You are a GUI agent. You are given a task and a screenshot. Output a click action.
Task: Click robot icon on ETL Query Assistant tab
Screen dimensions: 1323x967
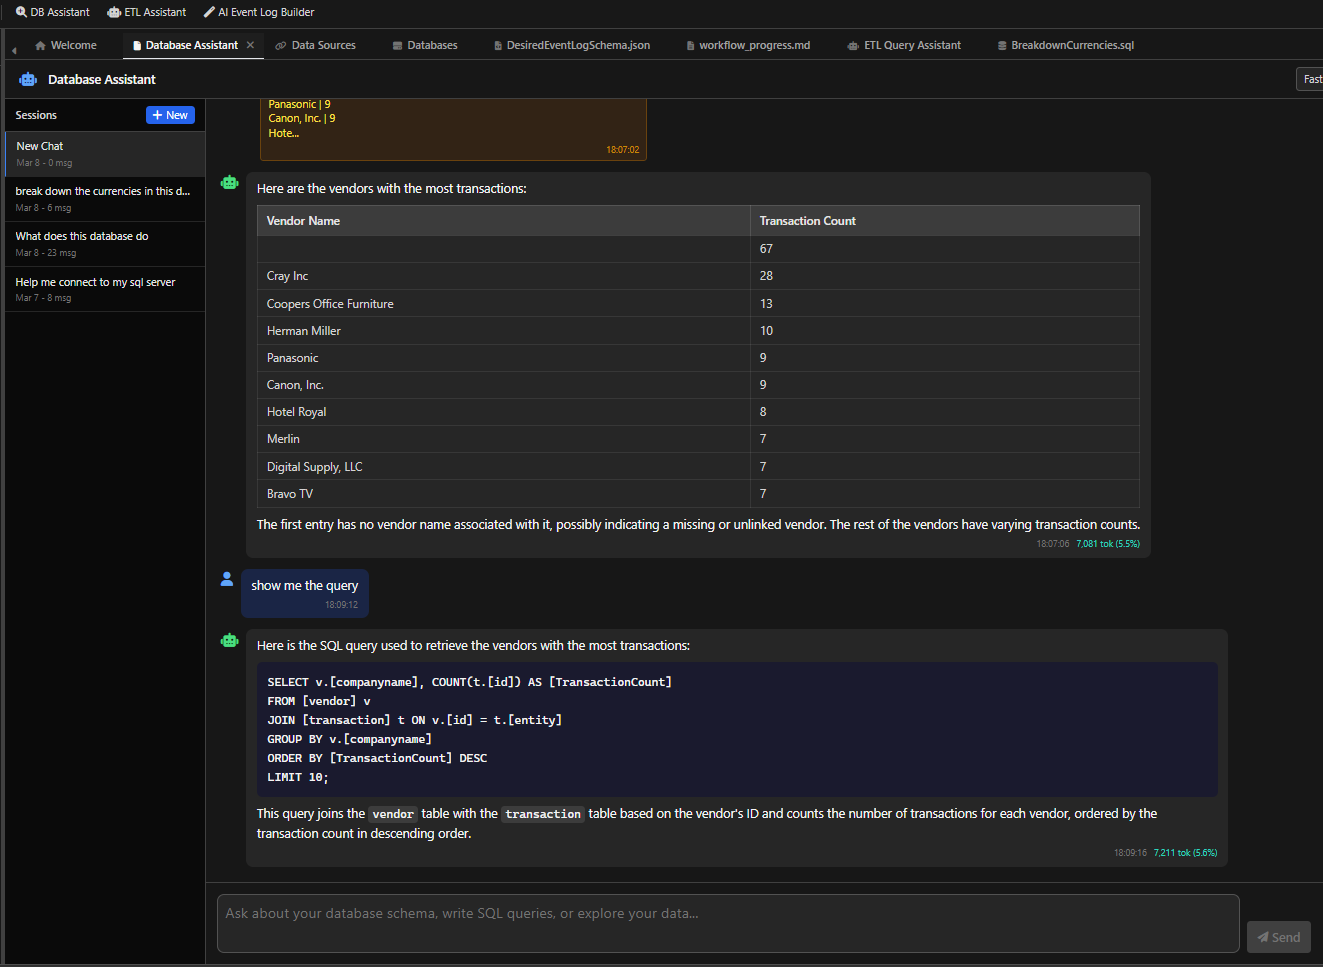click(853, 46)
